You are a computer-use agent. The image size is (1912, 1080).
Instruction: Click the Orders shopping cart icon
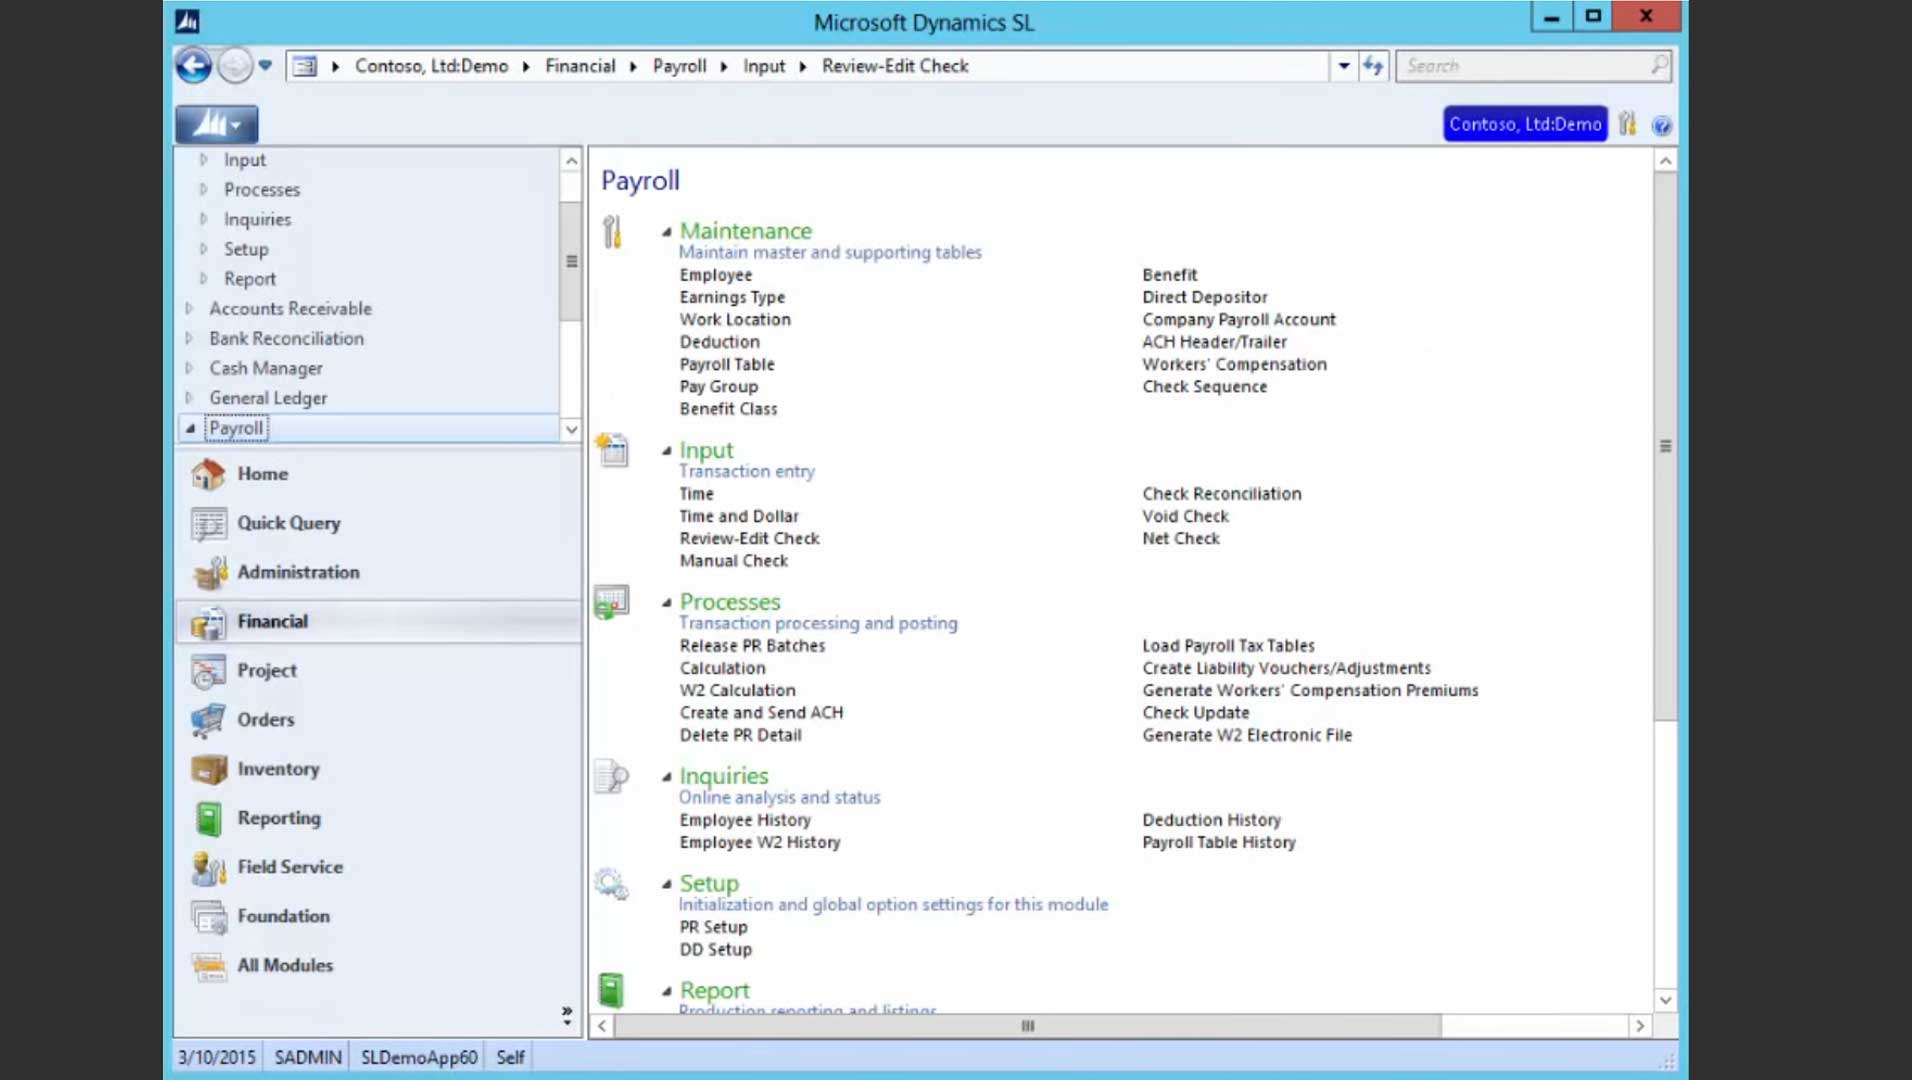click(x=208, y=720)
